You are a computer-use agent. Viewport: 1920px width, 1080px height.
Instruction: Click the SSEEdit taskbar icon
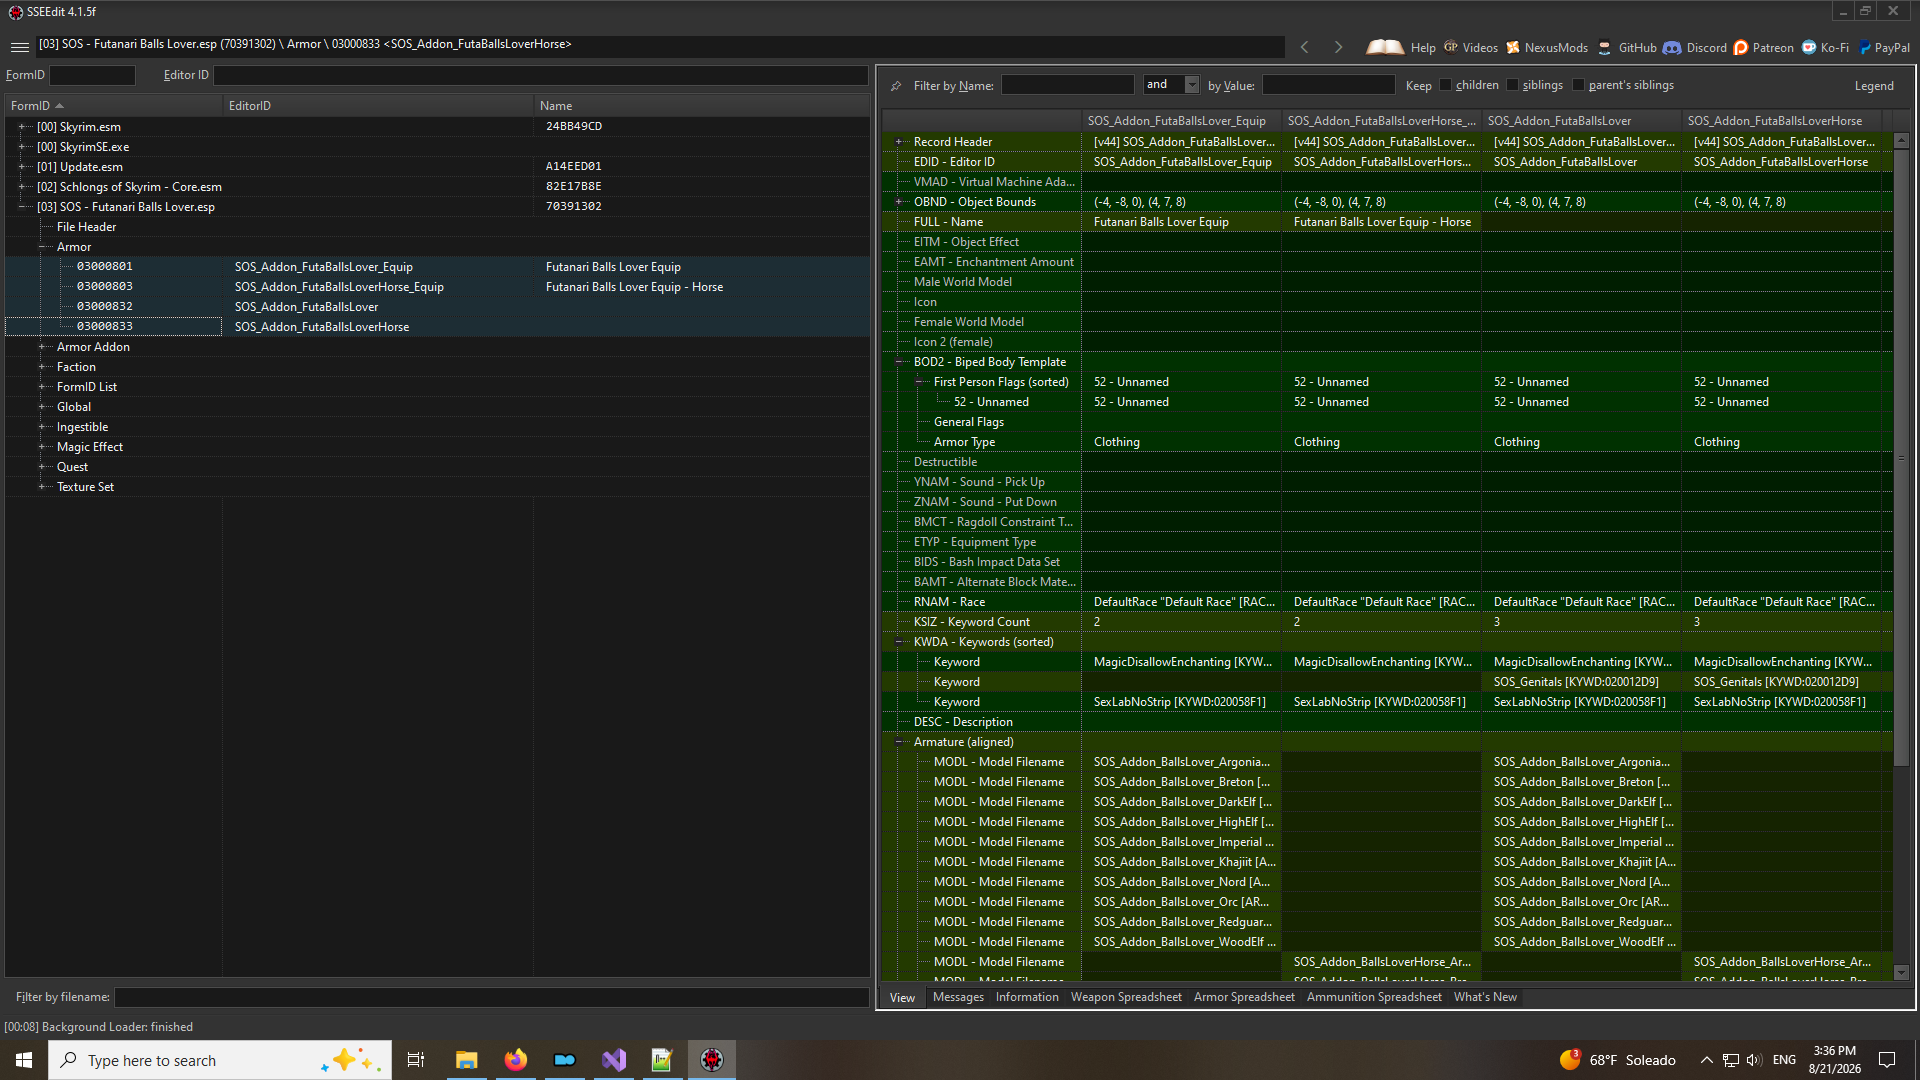coord(711,1060)
